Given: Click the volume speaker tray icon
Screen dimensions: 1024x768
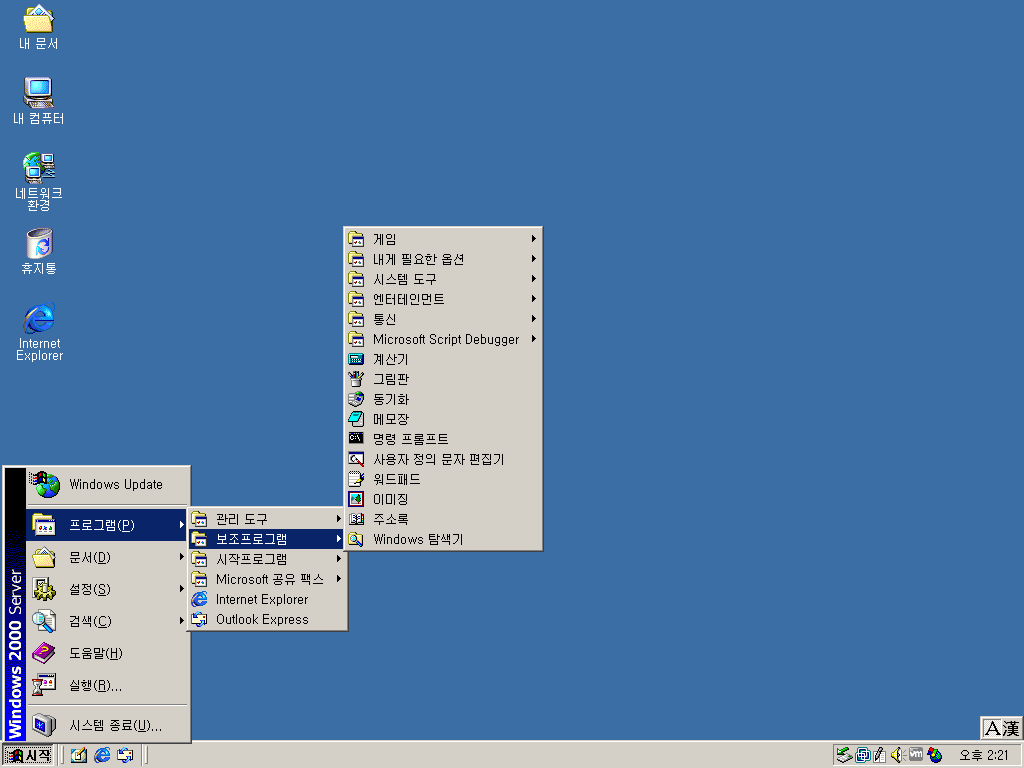Looking at the screenshot, I should pos(897,755).
